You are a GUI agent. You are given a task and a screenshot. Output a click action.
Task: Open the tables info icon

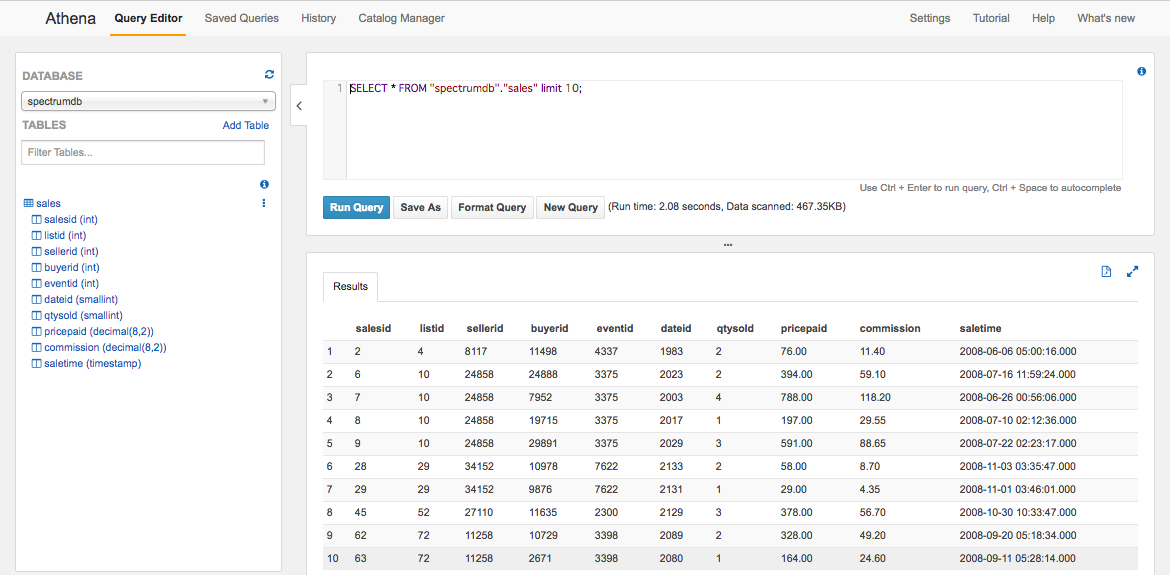pos(264,184)
